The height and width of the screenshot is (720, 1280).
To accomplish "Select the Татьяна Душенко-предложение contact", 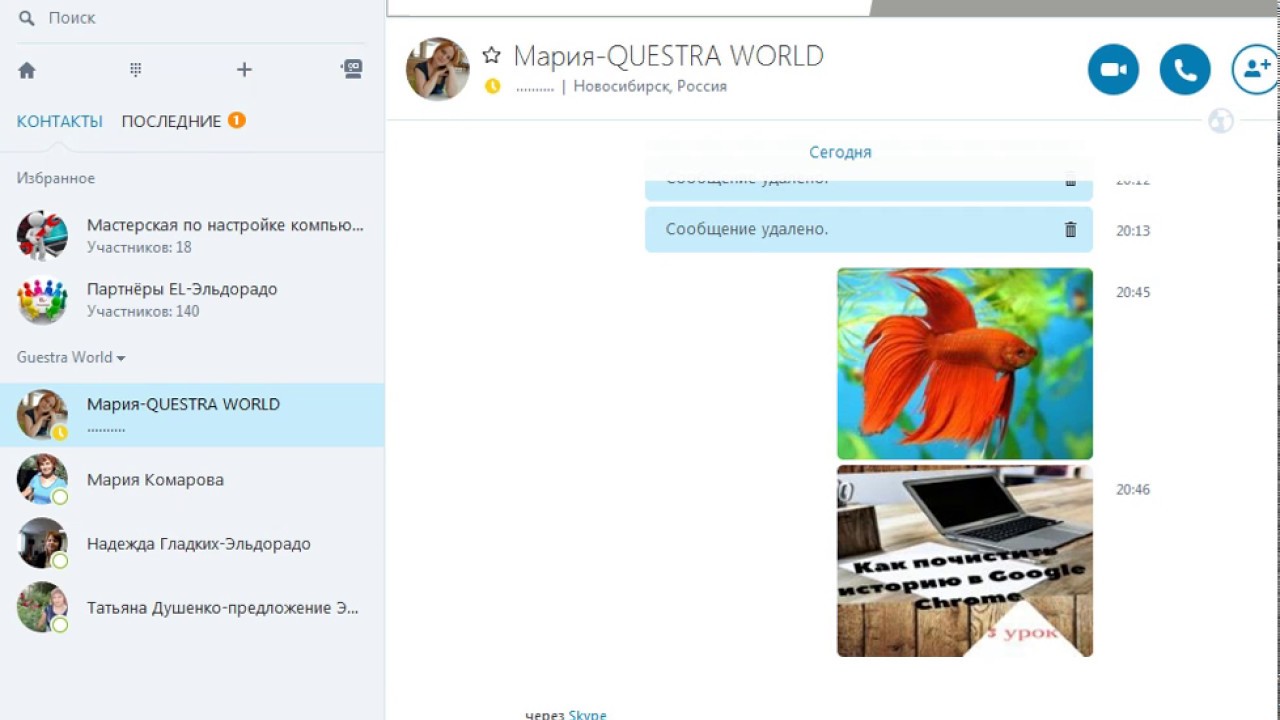I will coord(192,607).
